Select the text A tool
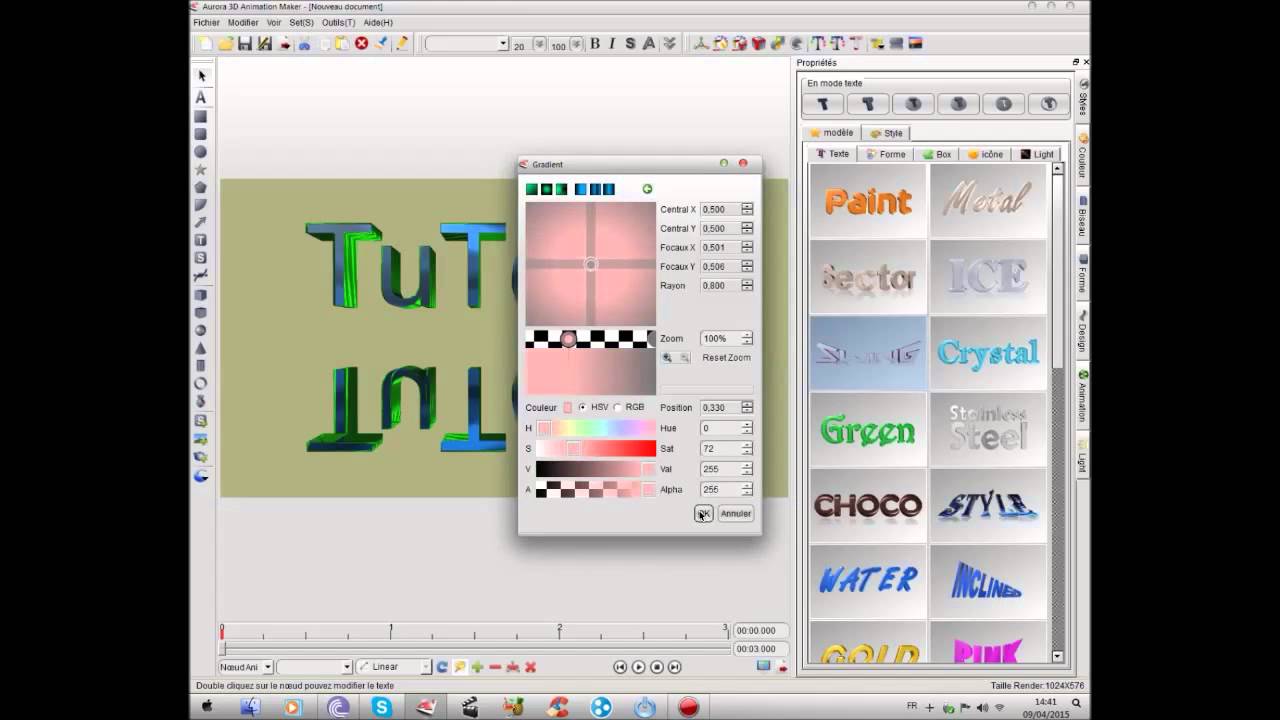1280x720 pixels. click(x=201, y=97)
